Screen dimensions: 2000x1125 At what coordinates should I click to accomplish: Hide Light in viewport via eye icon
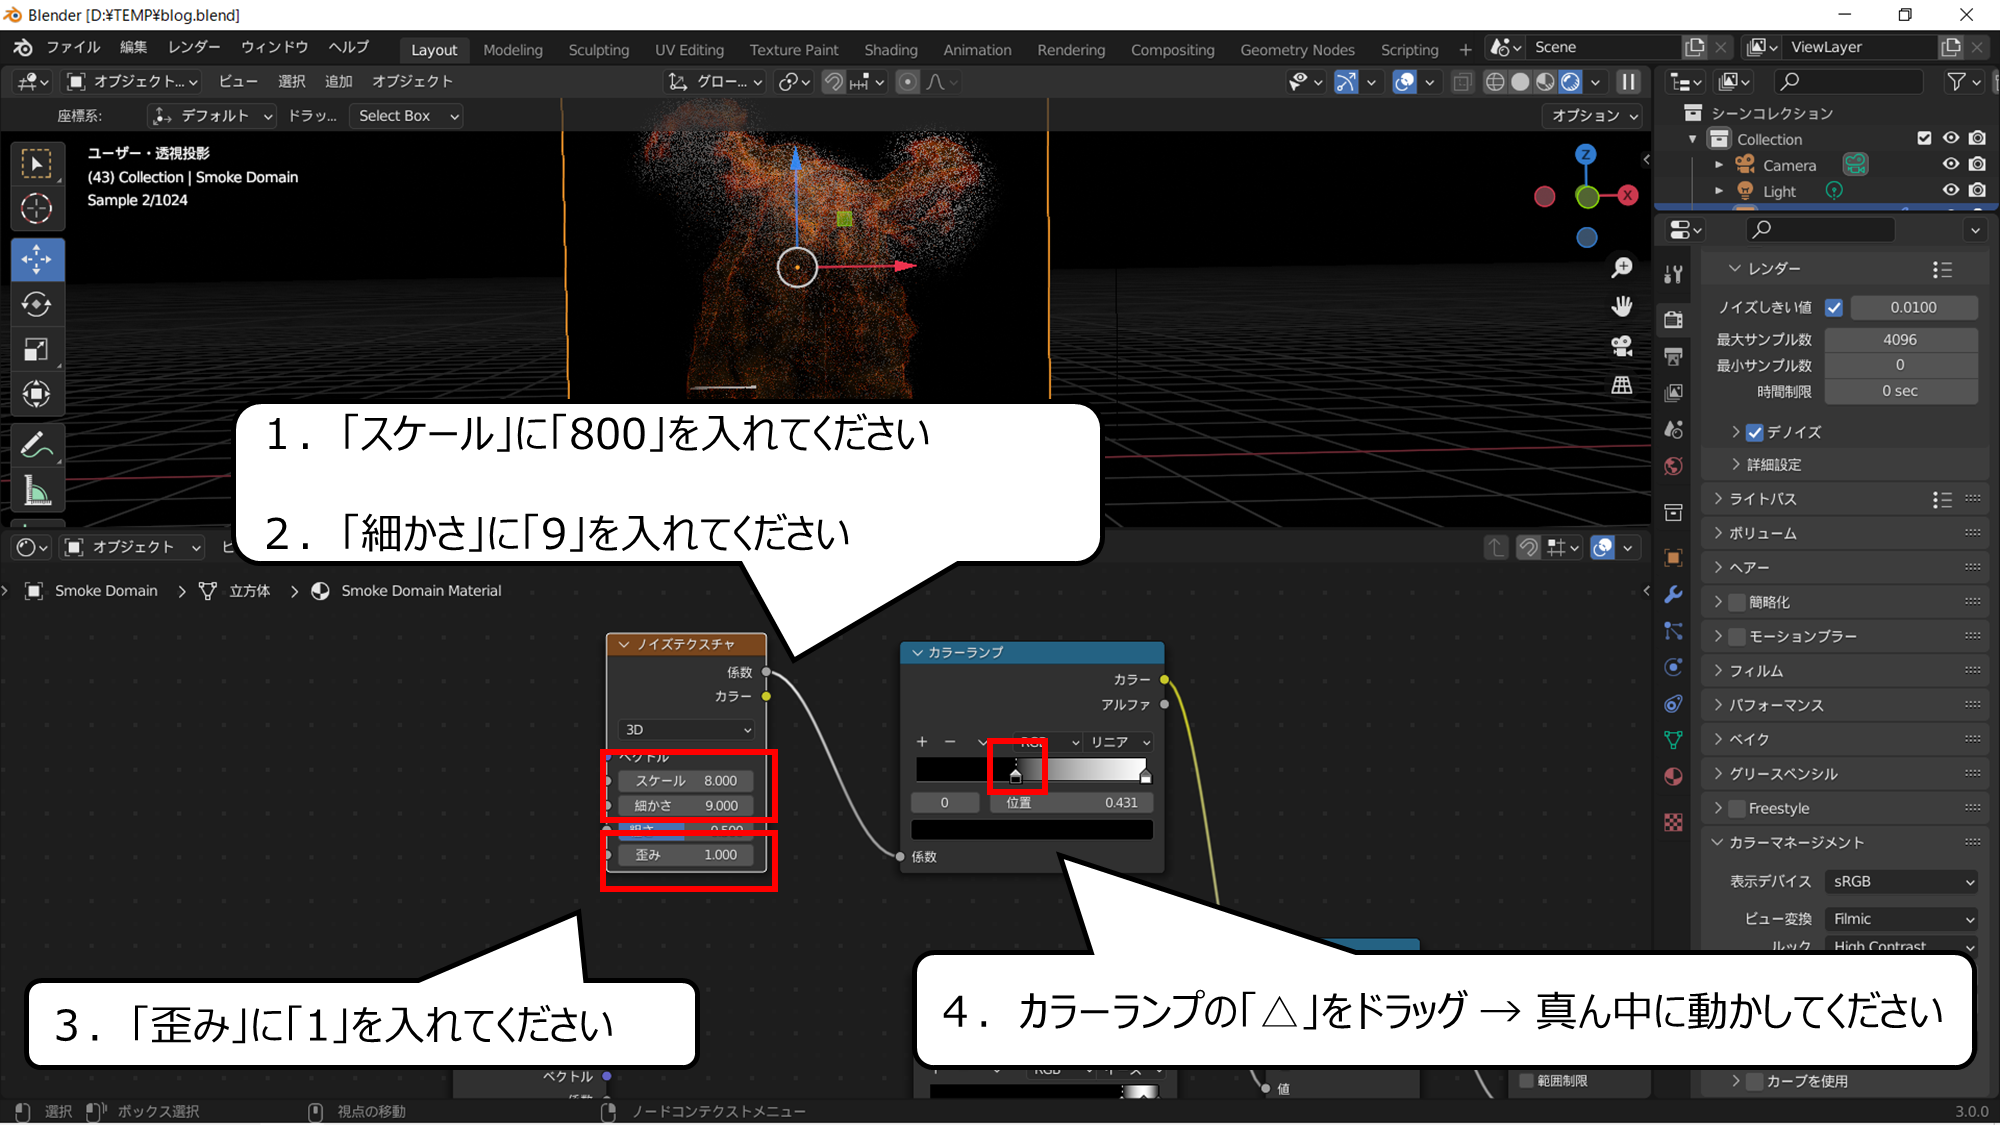(1951, 190)
